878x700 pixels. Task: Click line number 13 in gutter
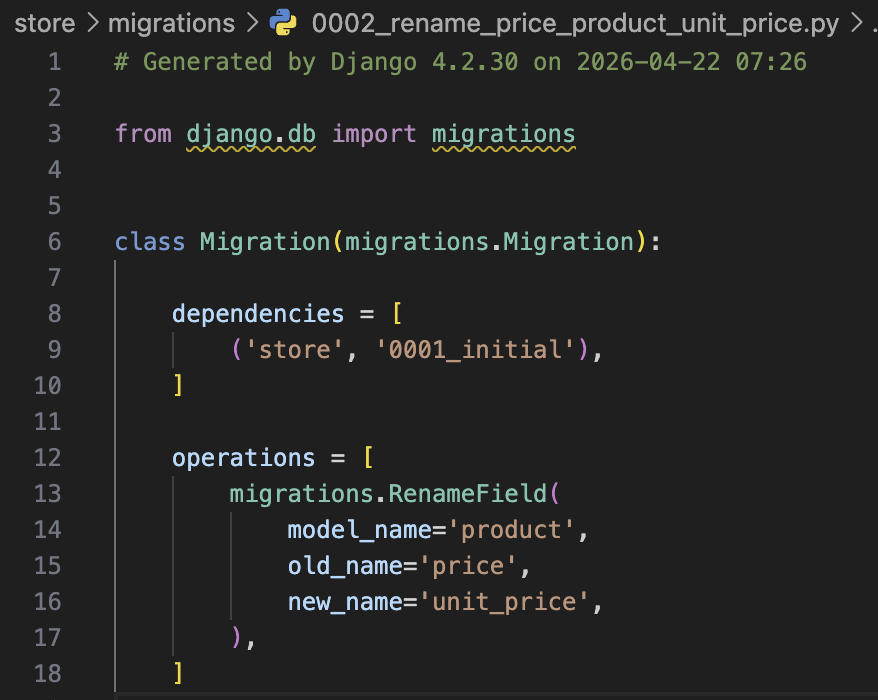pyautogui.click(x=48, y=494)
